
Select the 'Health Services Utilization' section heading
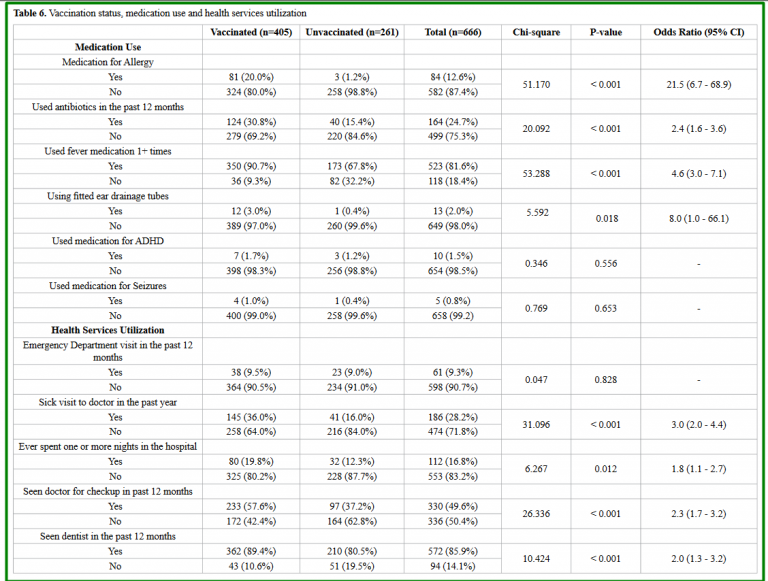click(108, 330)
